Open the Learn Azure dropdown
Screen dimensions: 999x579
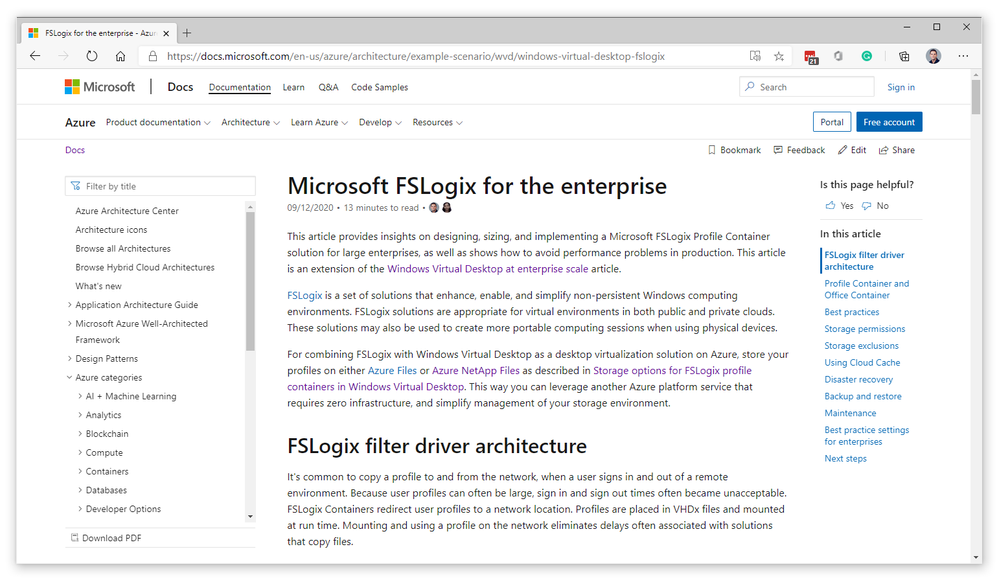[319, 122]
